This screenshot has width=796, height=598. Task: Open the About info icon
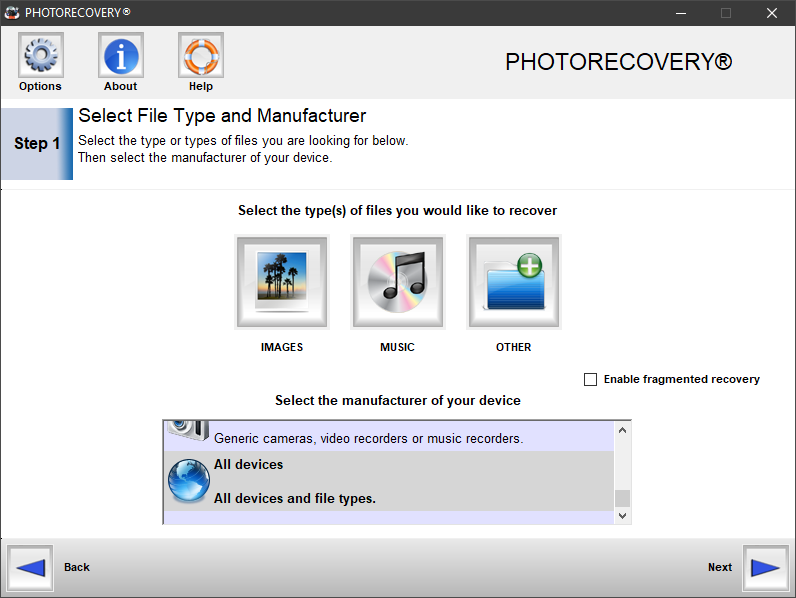pyautogui.click(x=121, y=55)
